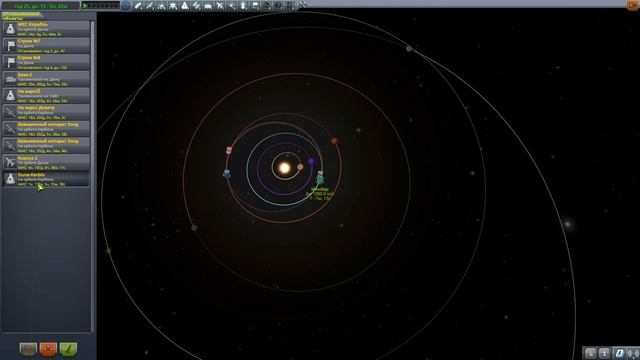Click the purple Eve planet
Viewport: 640px width, 360px height.
[311, 161]
